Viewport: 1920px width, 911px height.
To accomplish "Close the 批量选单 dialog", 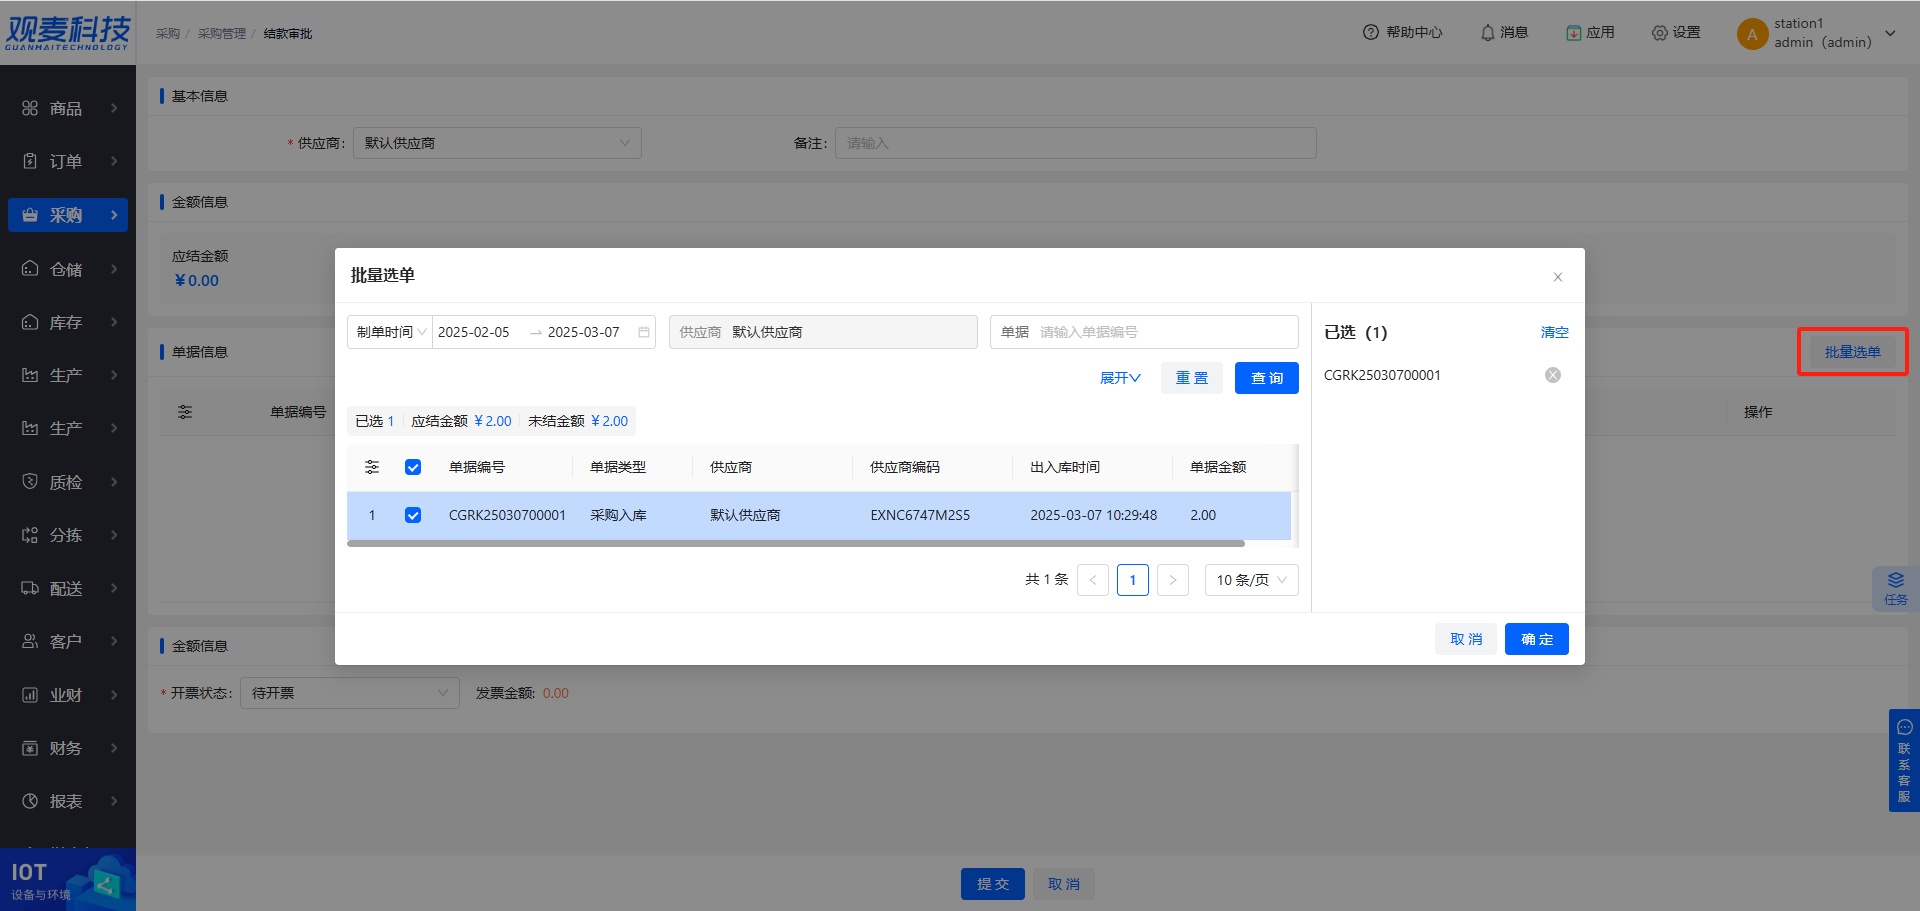I will tap(1557, 277).
